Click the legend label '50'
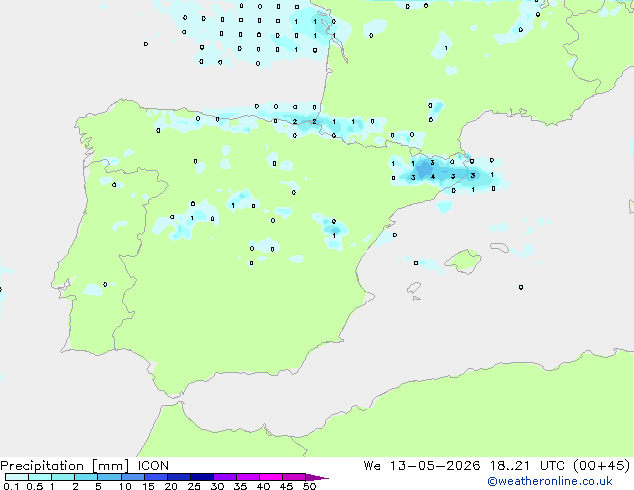This screenshot has width=634, height=490. 309,486
